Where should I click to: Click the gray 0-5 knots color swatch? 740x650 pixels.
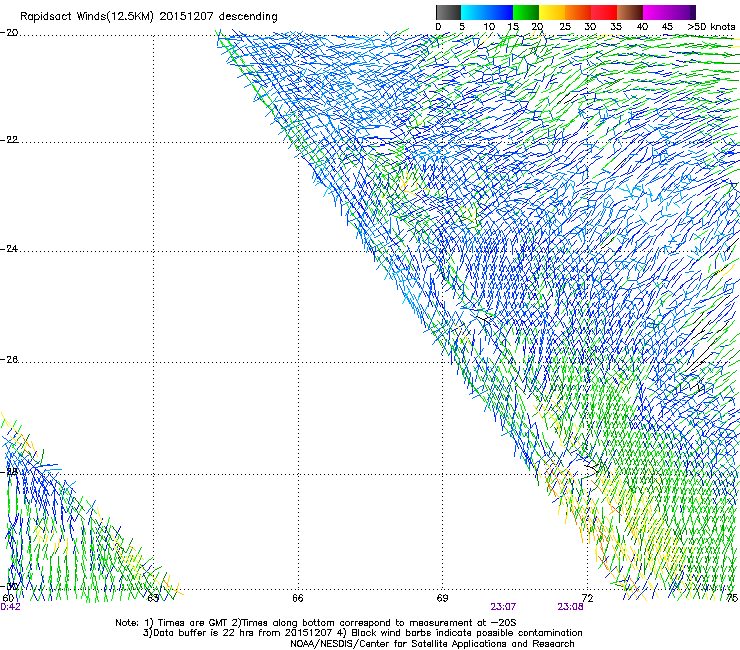448,12
